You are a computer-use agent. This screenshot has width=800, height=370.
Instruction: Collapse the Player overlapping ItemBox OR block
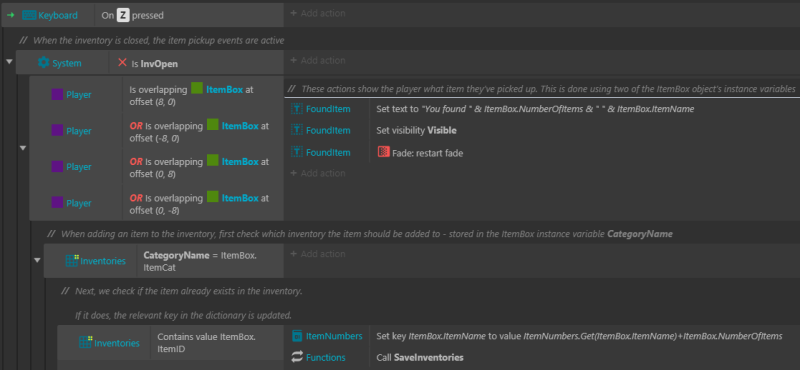[22, 148]
